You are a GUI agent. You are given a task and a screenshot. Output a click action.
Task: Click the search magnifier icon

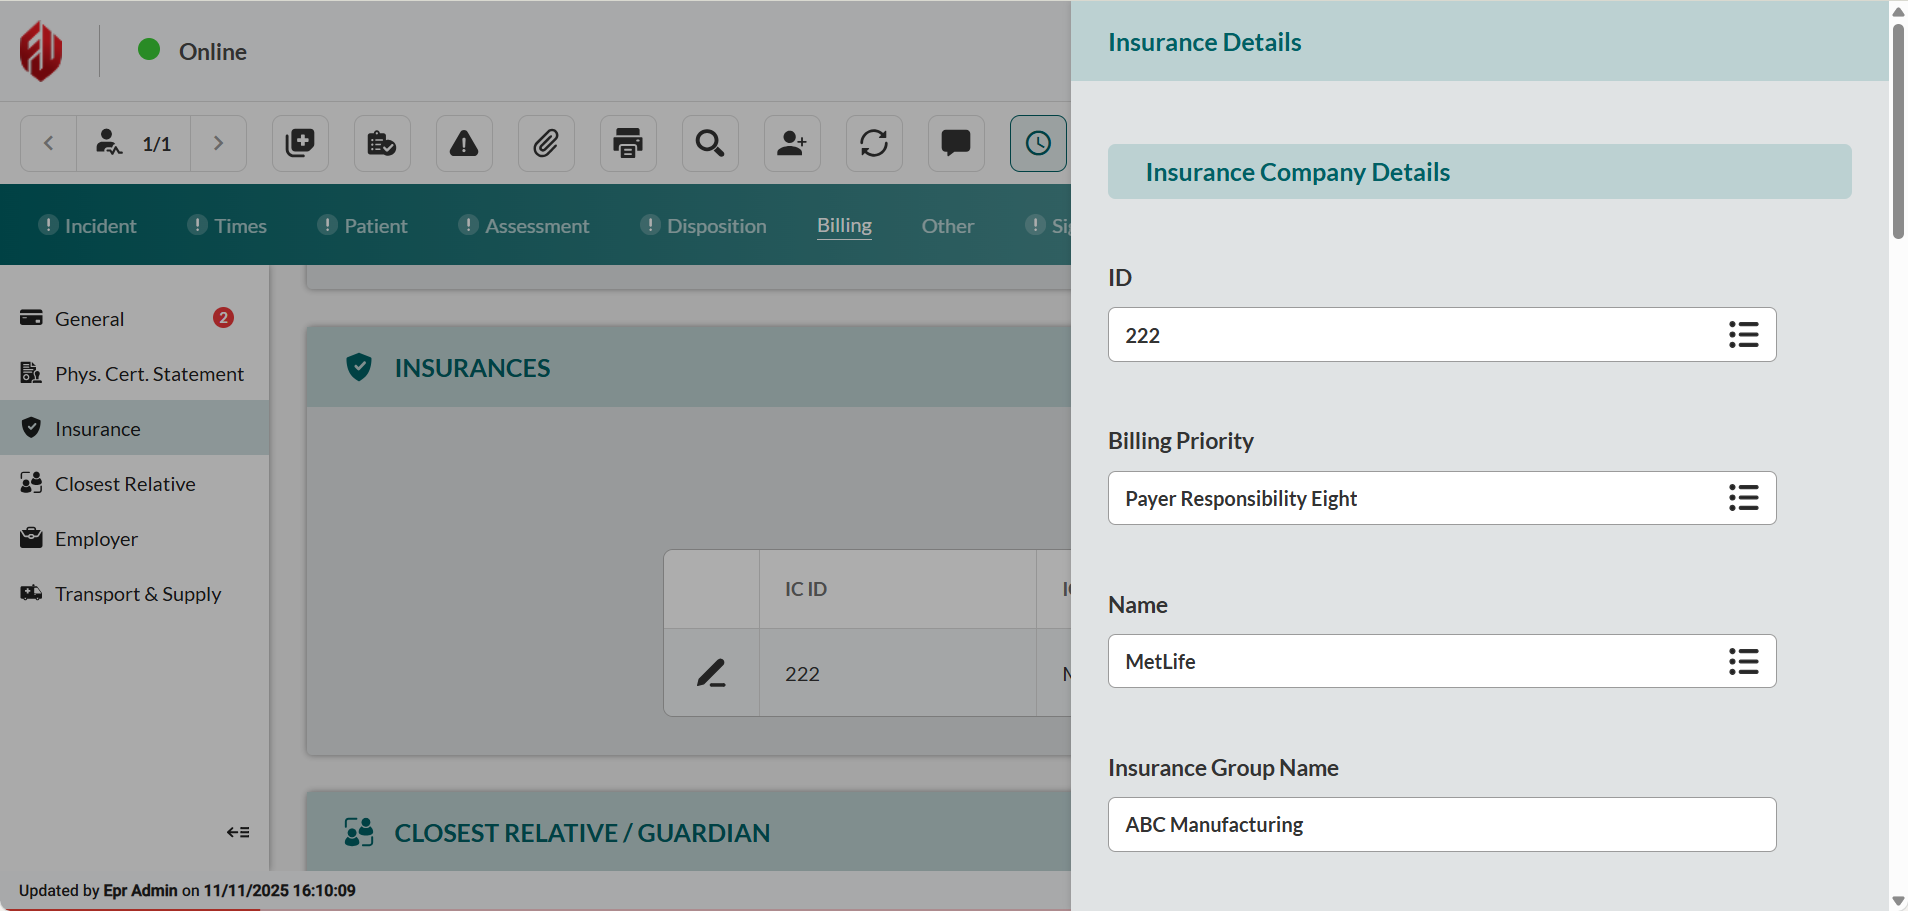710,144
